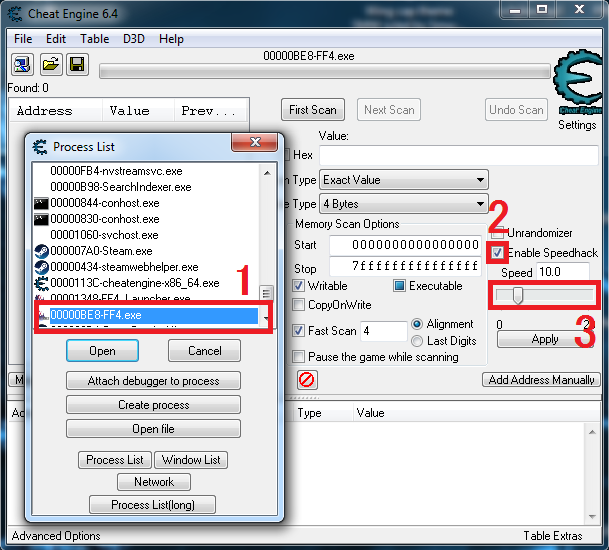The width and height of the screenshot is (609, 550).
Task: Open the process selector computer icon
Action: 22,64
